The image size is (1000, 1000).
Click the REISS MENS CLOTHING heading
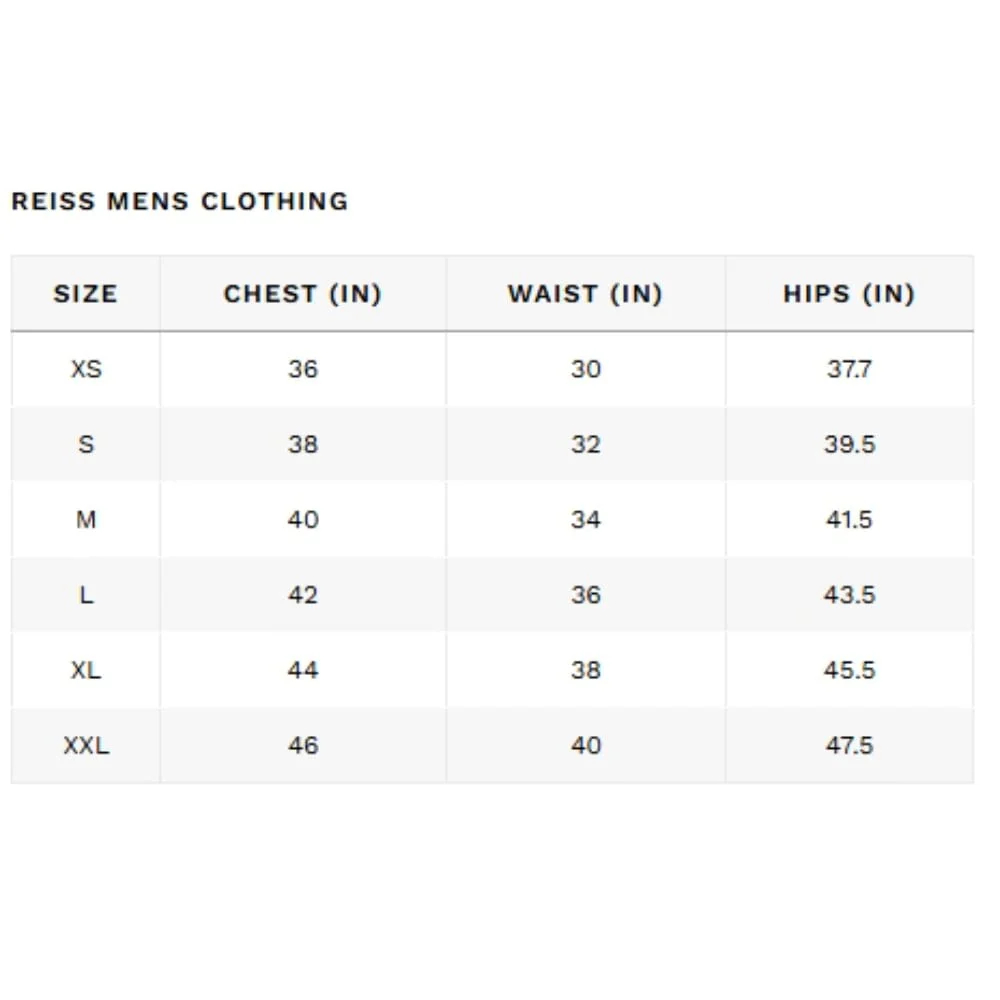180,202
